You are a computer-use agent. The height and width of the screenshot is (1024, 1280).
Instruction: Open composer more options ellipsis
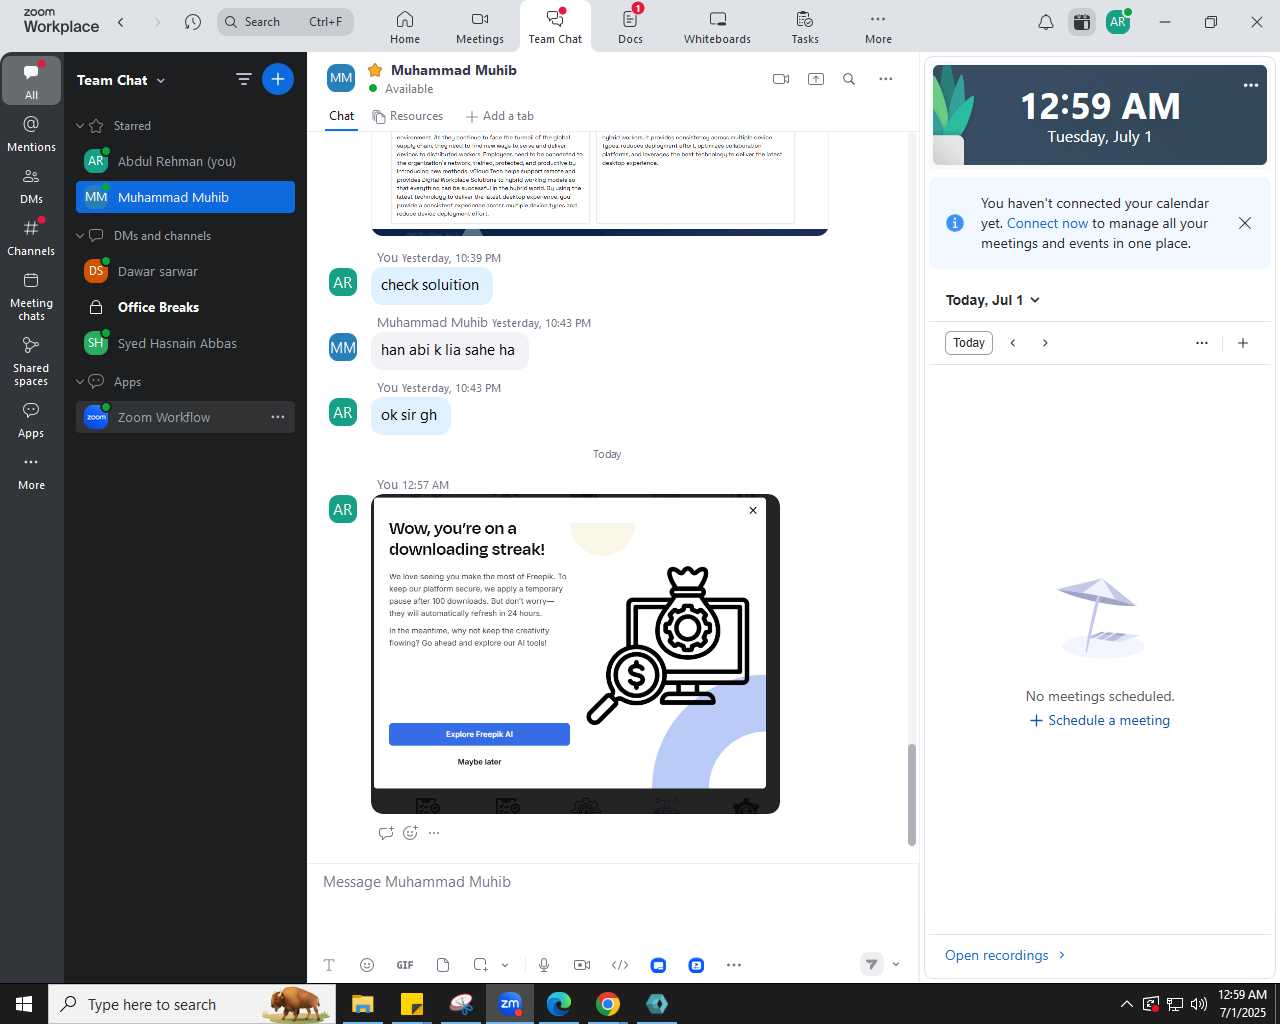(x=734, y=965)
